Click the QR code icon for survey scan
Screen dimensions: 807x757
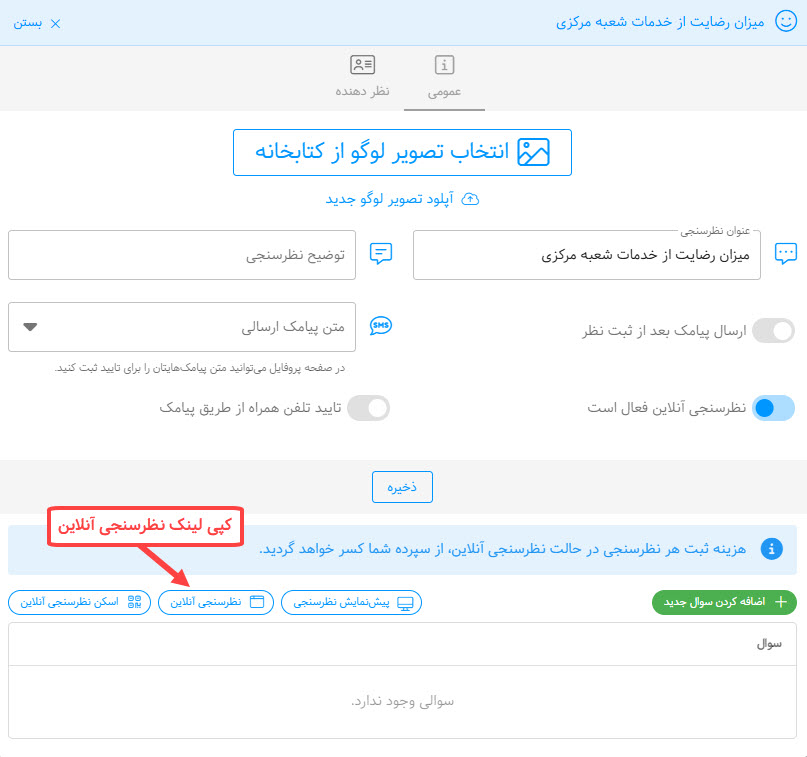click(135, 602)
